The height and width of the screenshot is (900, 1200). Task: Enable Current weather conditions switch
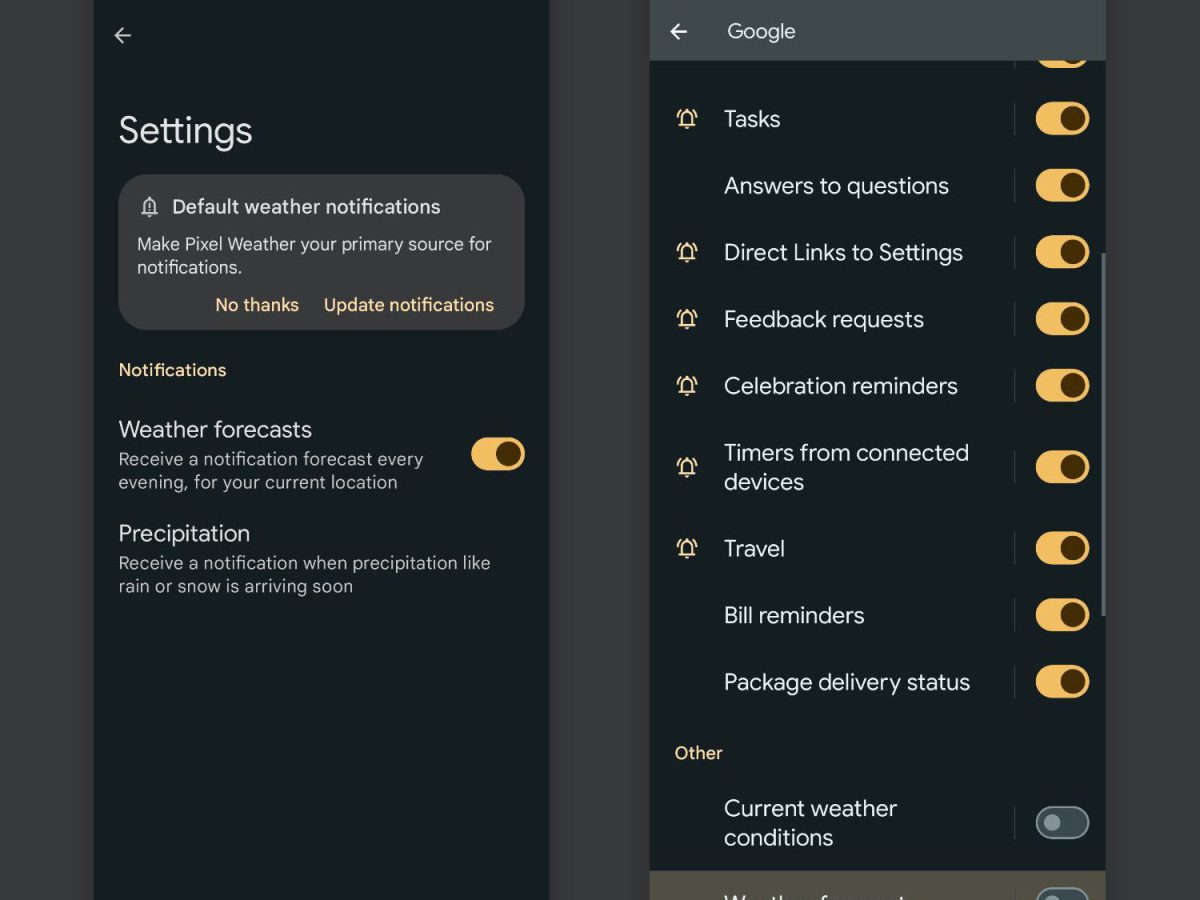coord(1062,823)
